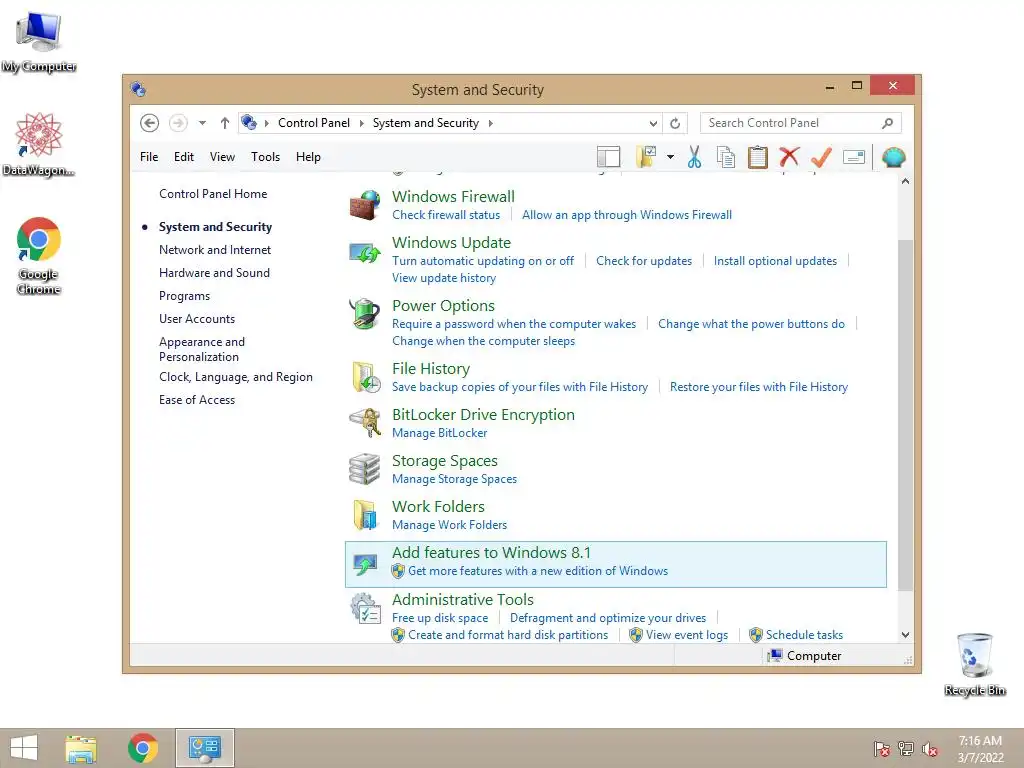
Task: Open Ease of Access in sidebar
Action: point(197,400)
